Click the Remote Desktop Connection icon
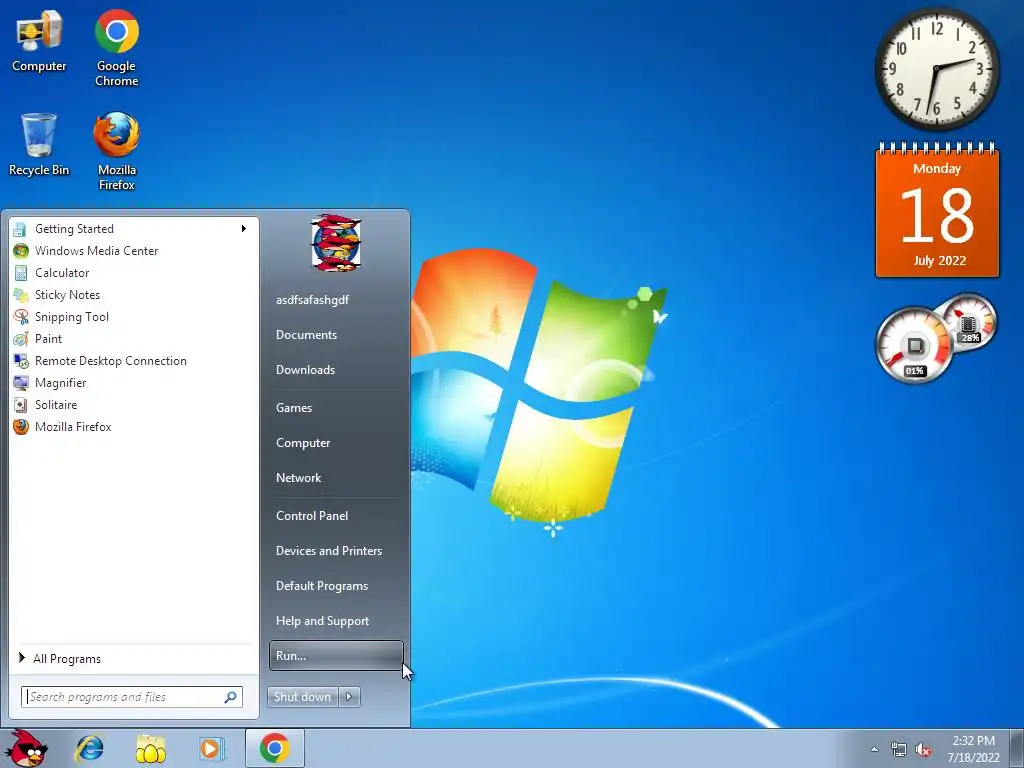This screenshot has width=1024, height=768. tap(21, 361)
